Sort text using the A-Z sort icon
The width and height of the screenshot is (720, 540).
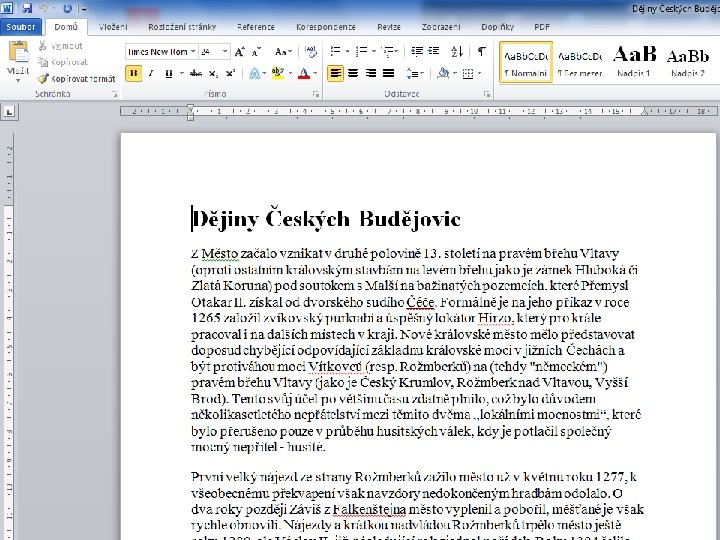(x=459, y=51)
